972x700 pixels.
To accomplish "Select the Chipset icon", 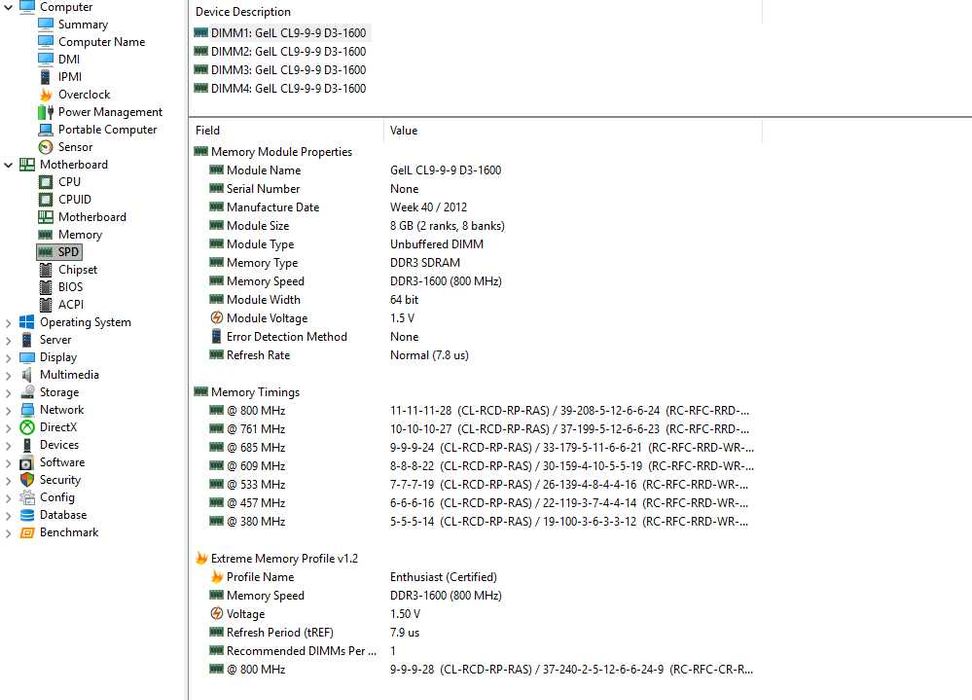I will (x=45, y=270).
